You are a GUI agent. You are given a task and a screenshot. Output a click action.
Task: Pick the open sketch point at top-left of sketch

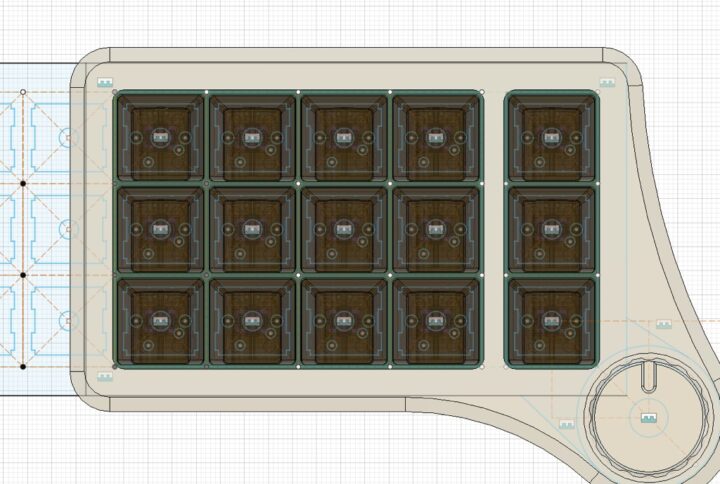[x=22, y=93]
